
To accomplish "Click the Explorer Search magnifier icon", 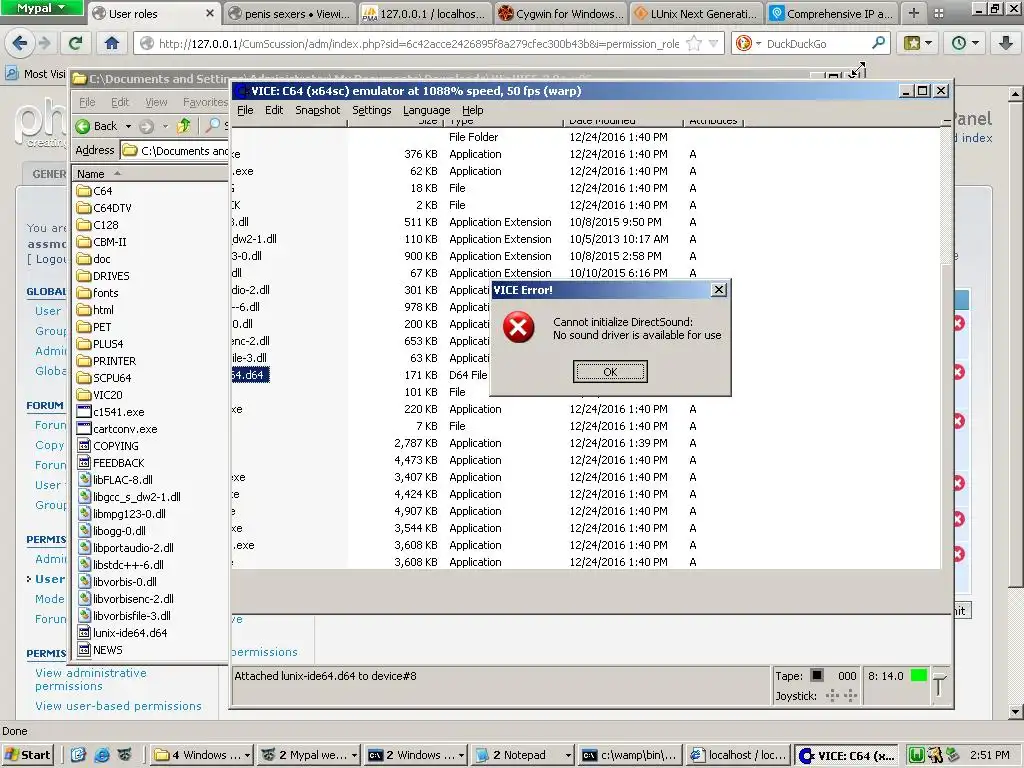I will 212,125.
